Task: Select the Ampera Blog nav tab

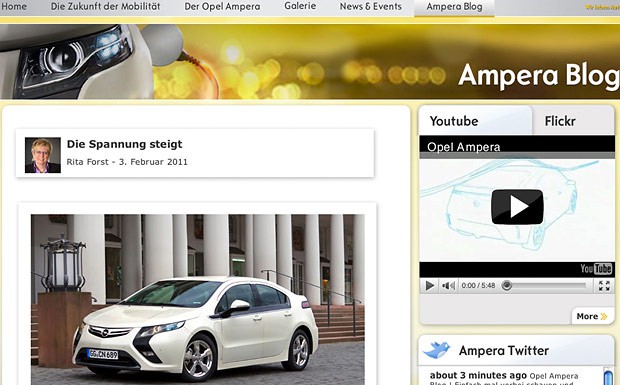Action: point(454,7)
